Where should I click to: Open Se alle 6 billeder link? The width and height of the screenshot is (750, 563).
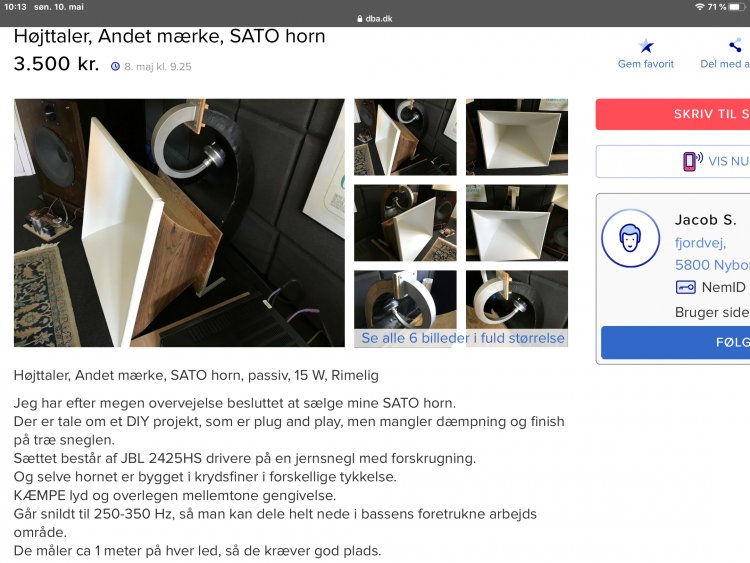click(x=463, y=338)
